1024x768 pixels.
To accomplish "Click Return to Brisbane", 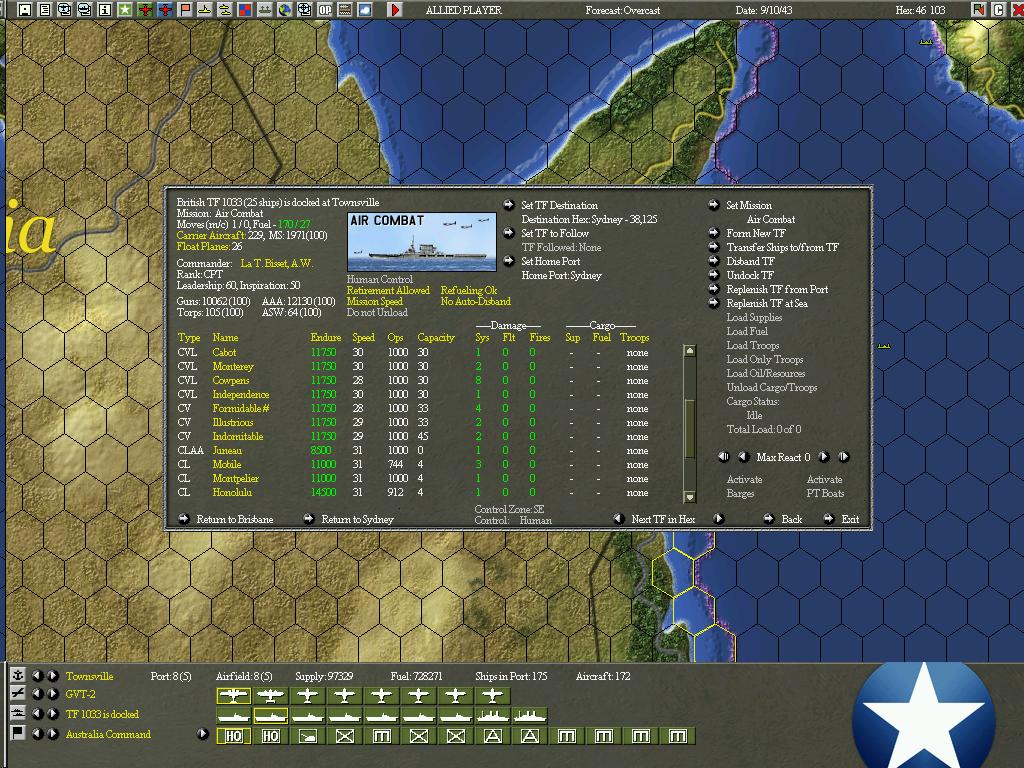I will point(234,519).
